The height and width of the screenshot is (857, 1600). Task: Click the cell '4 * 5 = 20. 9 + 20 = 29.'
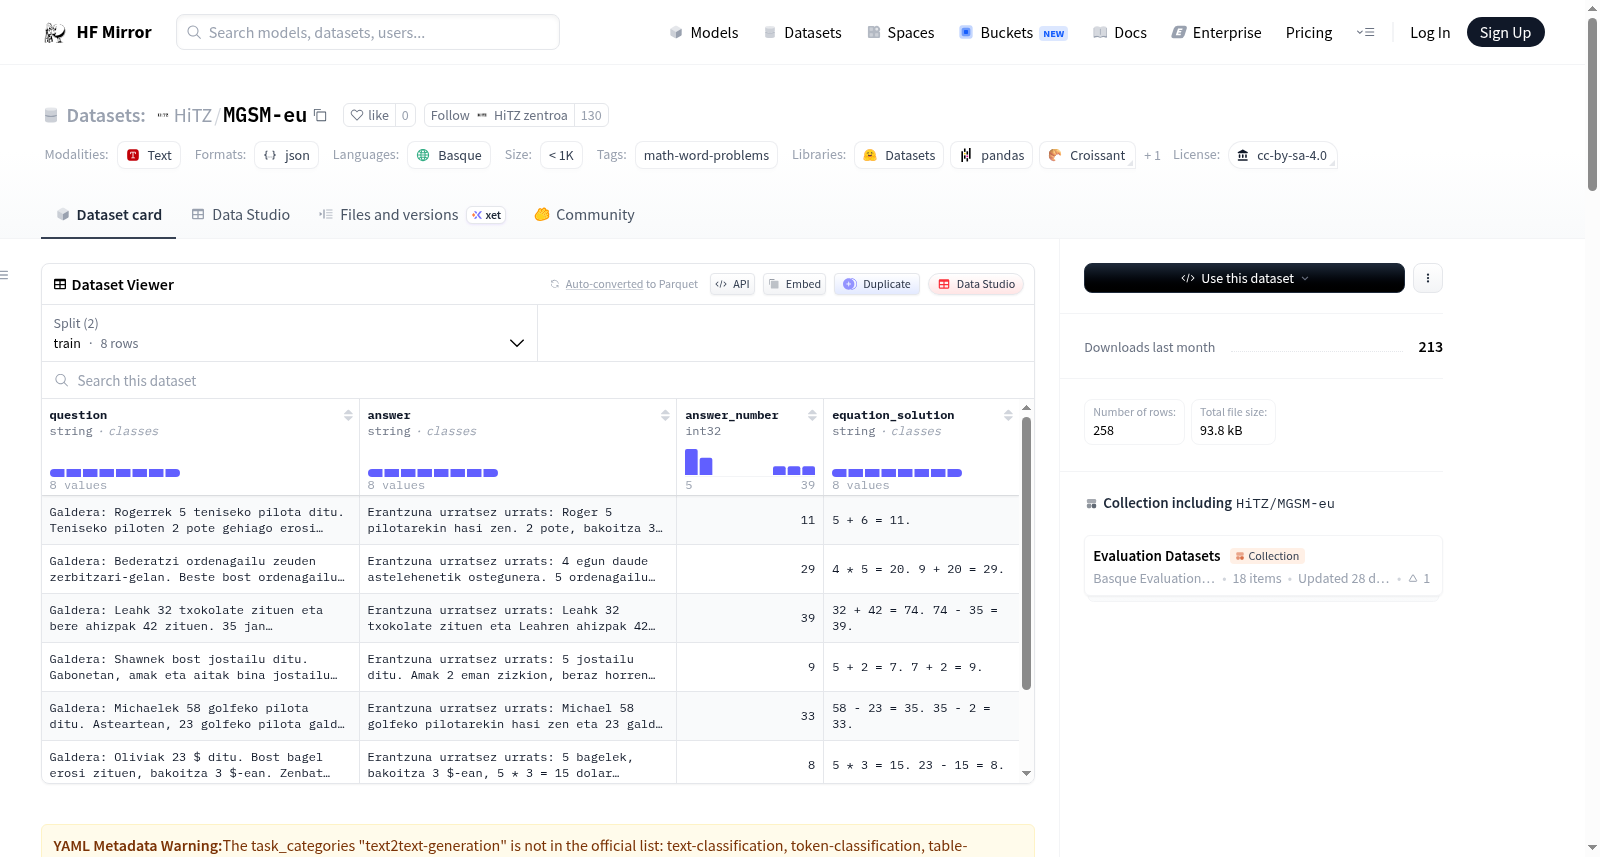(x=921, y=569)
